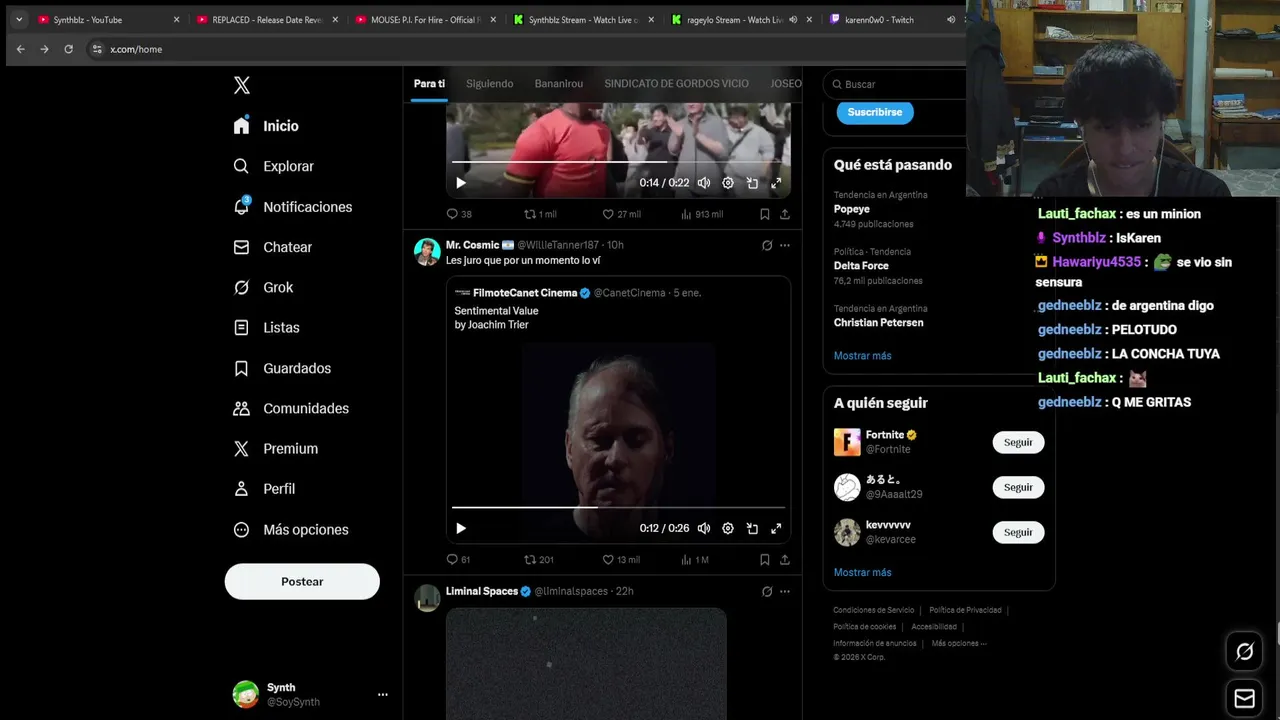
Task: Bookmark the top post with 27 mil likes
Action: click(764, 214)
